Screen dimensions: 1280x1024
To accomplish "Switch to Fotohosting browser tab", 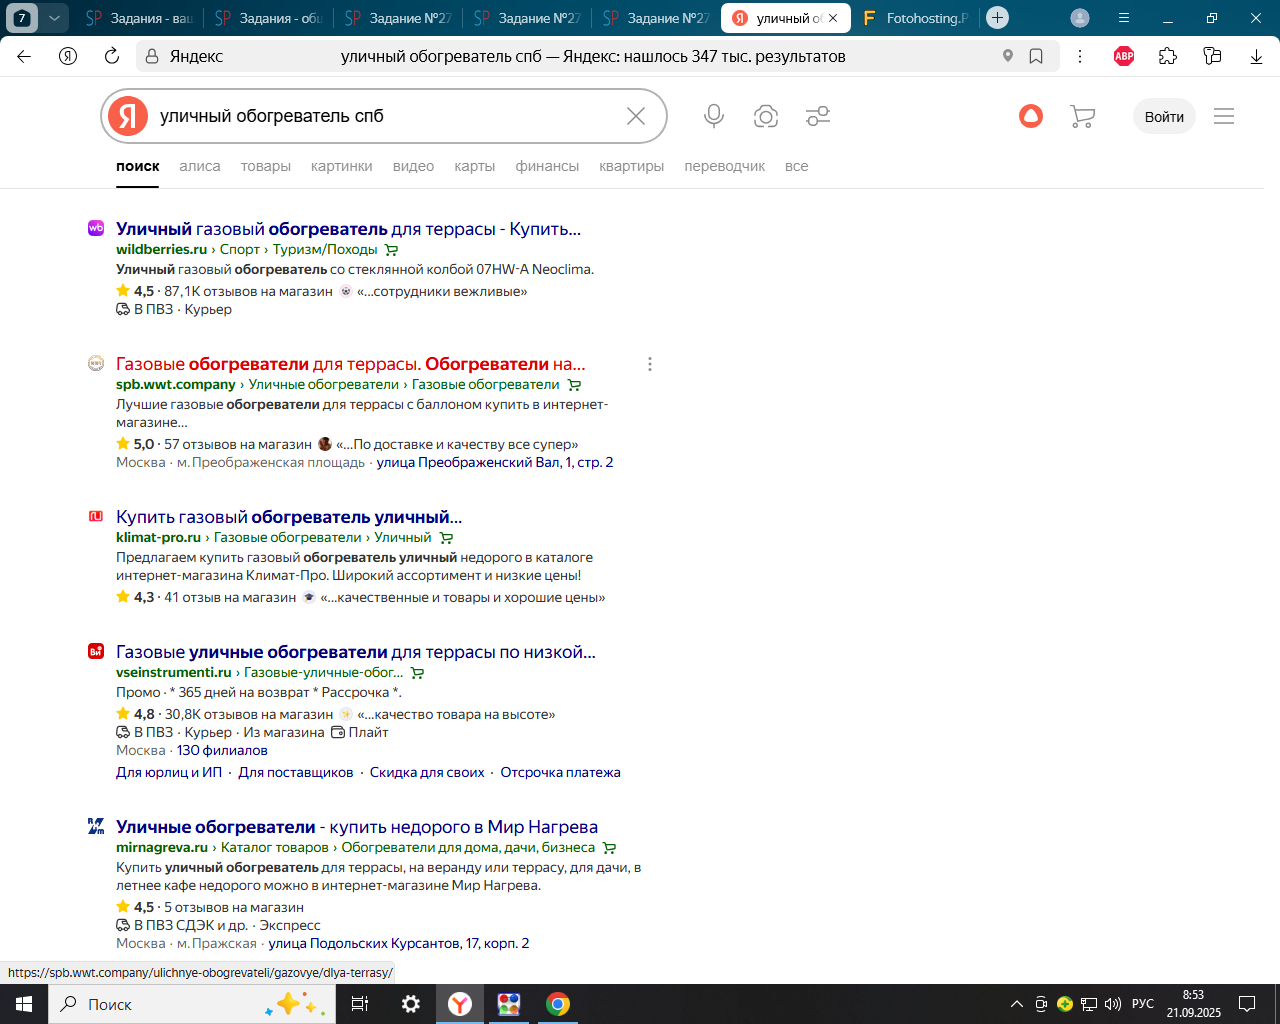I will (914, 18).
